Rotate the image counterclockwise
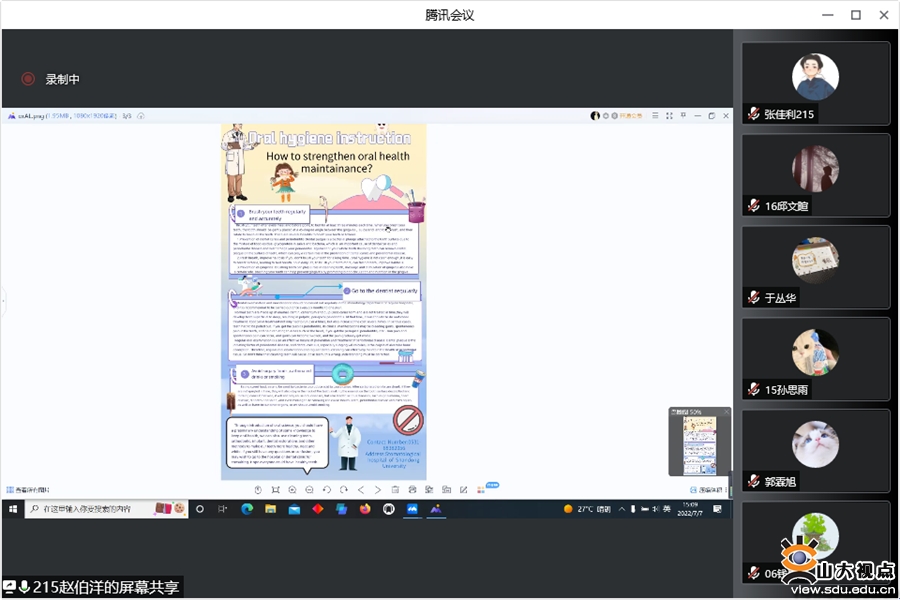Viewport: 900px width, 600px height. 326,490
